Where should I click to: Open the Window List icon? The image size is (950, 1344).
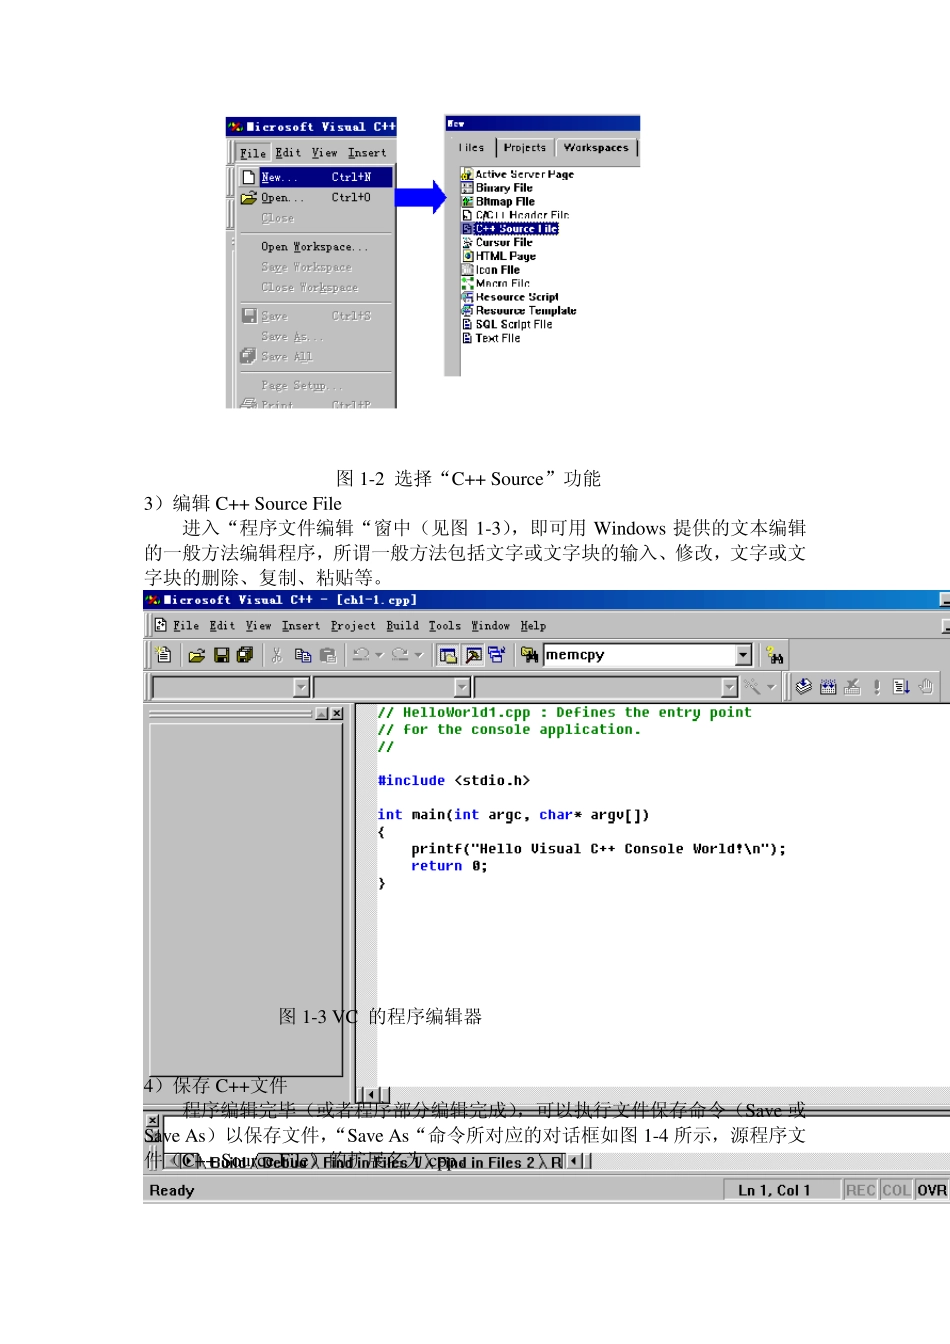tap(497, 655)
